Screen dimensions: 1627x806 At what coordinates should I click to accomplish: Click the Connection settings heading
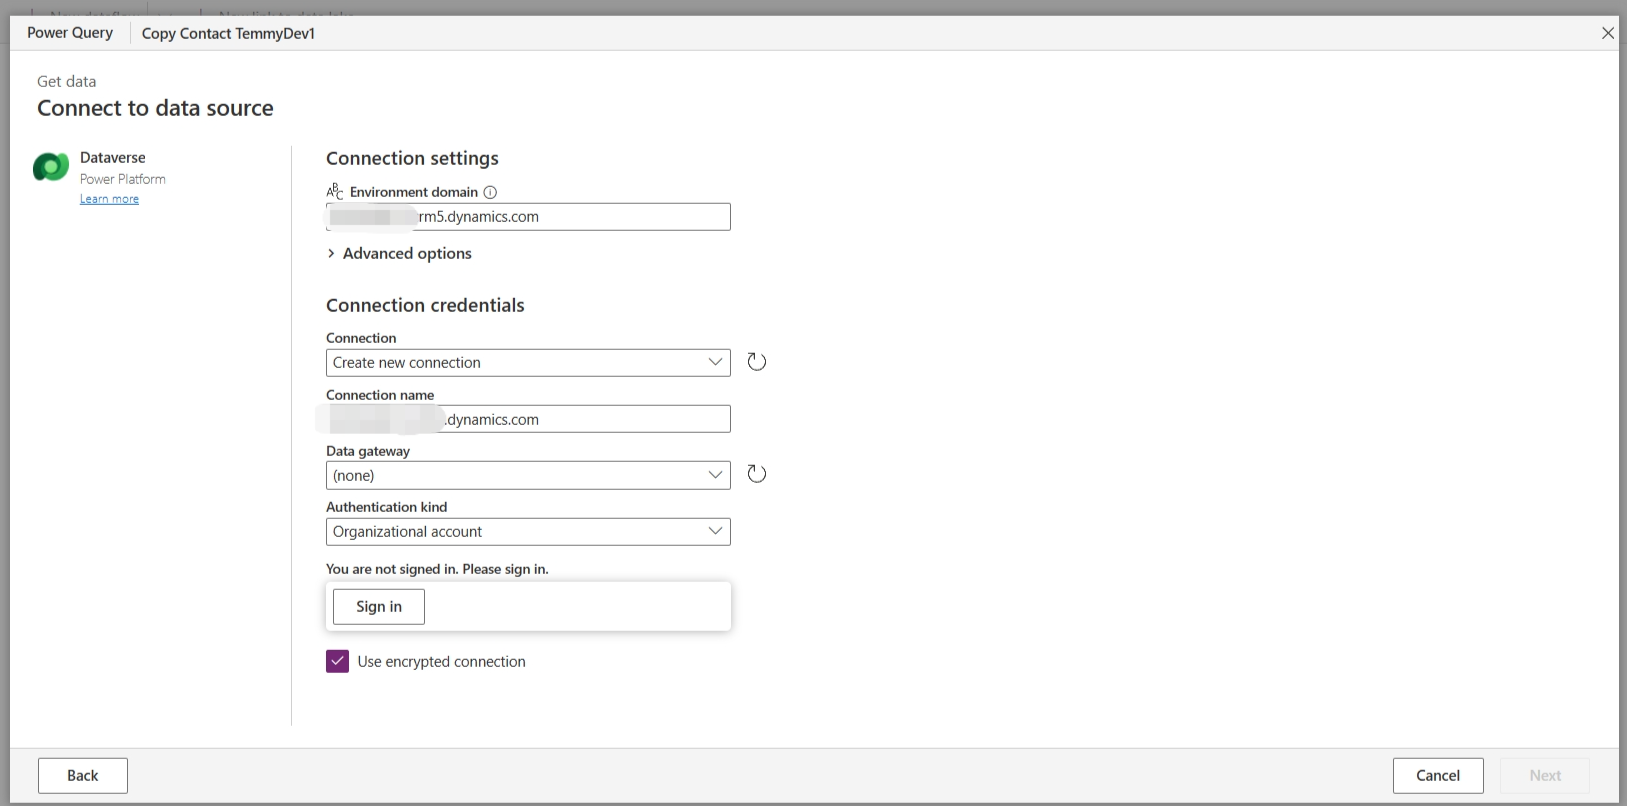click(412, 158)
